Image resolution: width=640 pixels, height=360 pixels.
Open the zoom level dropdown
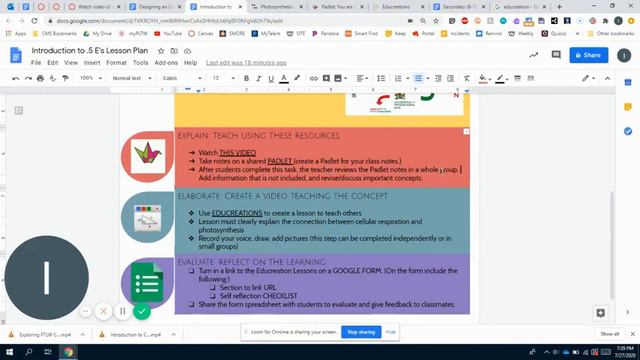tap(91, 78)
